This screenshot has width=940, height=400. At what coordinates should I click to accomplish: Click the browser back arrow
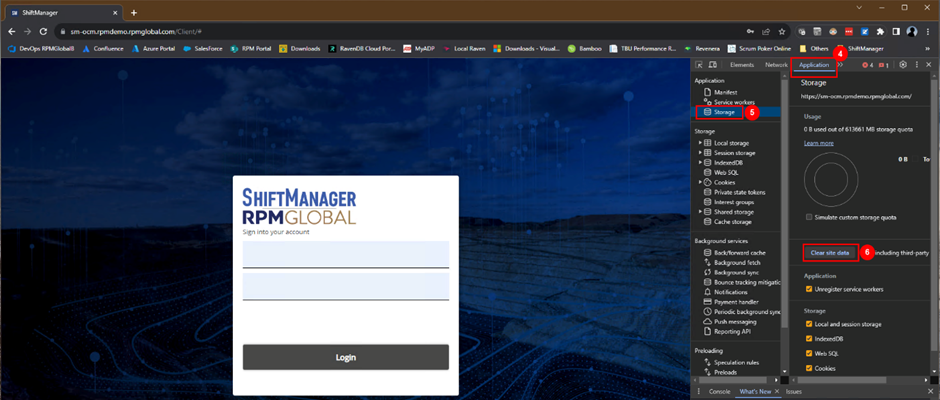tap(12, 31)
